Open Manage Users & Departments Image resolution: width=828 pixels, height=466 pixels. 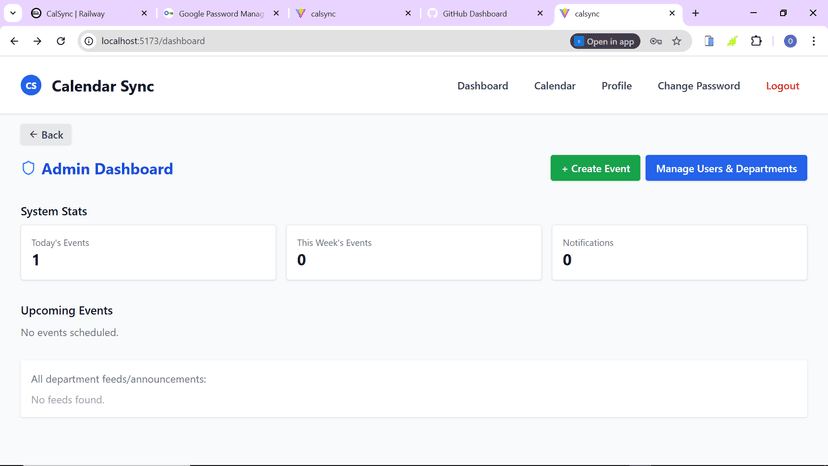(726, 168)
